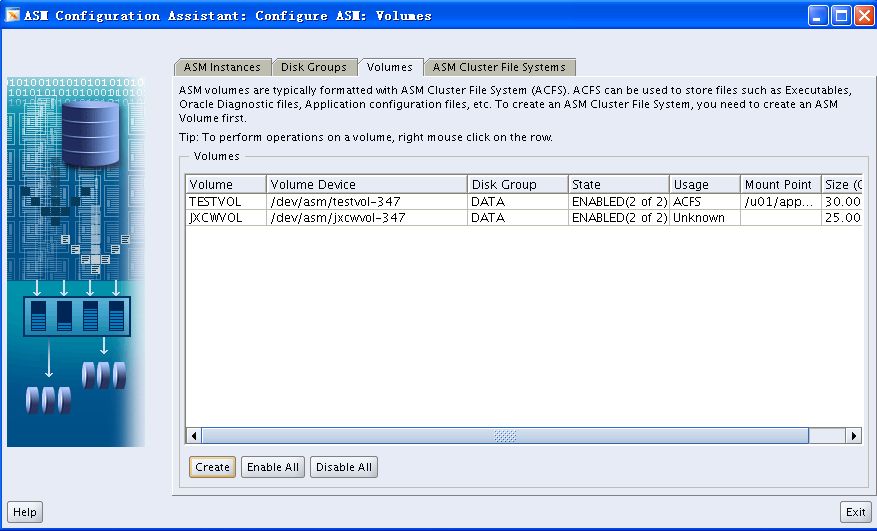Select the Volumes tab
Viewport: 877px width, 531px height.
click(x=390, y=67)
